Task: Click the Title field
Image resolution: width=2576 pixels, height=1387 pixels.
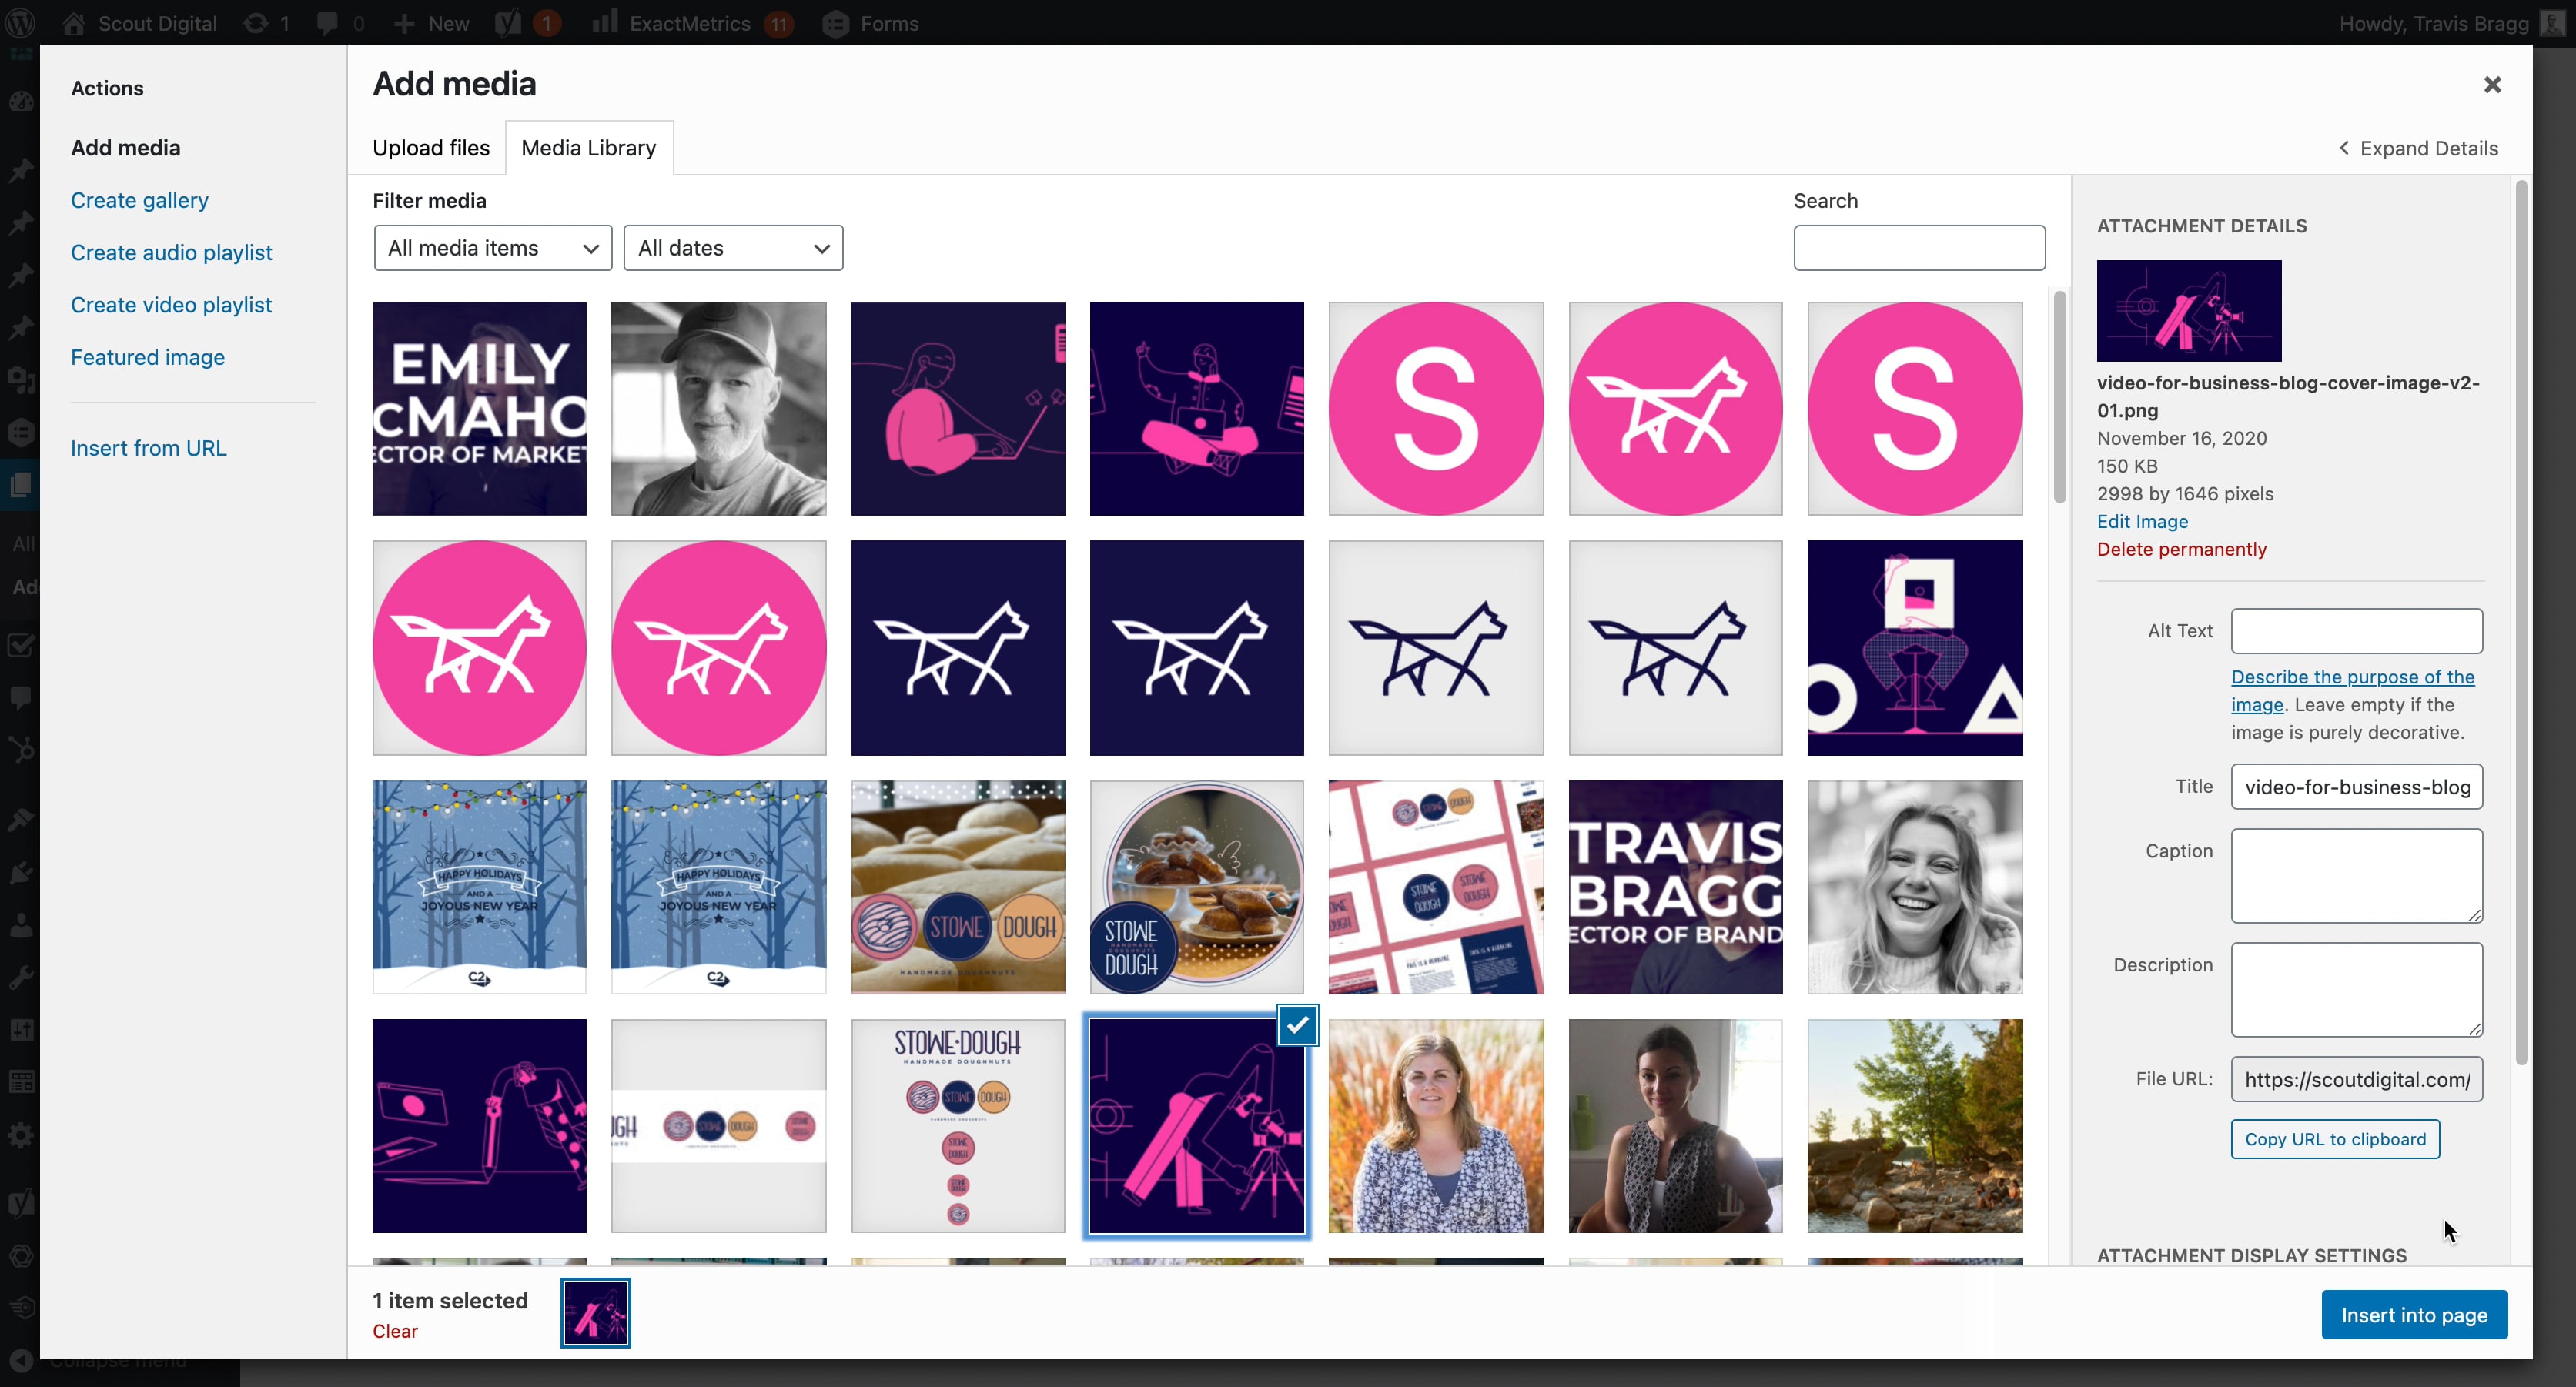Action: [2356, 787]
